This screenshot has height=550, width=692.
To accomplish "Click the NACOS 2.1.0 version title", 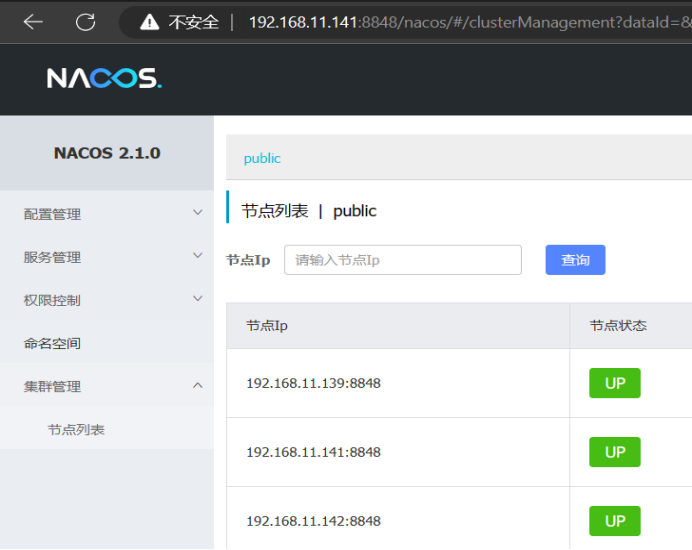I will (x=107, y=153).
